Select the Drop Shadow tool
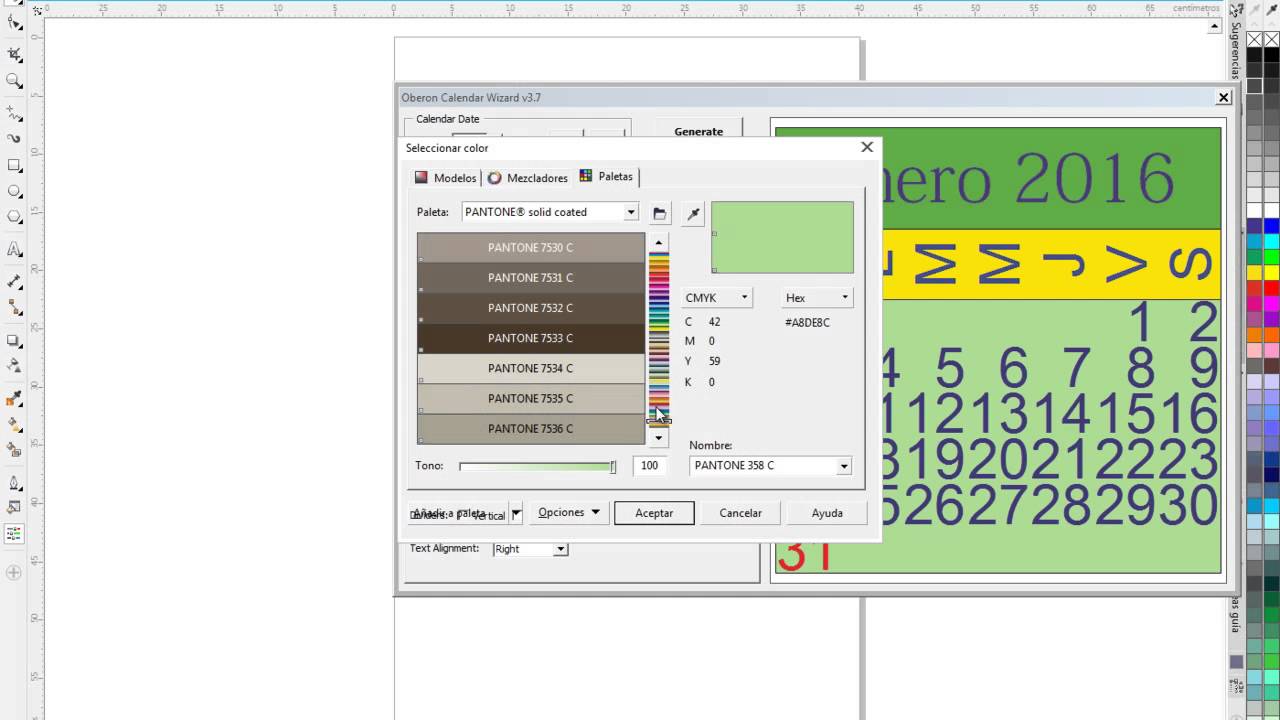The height and width of the screenshot is (720, 1280). point(14,340)
